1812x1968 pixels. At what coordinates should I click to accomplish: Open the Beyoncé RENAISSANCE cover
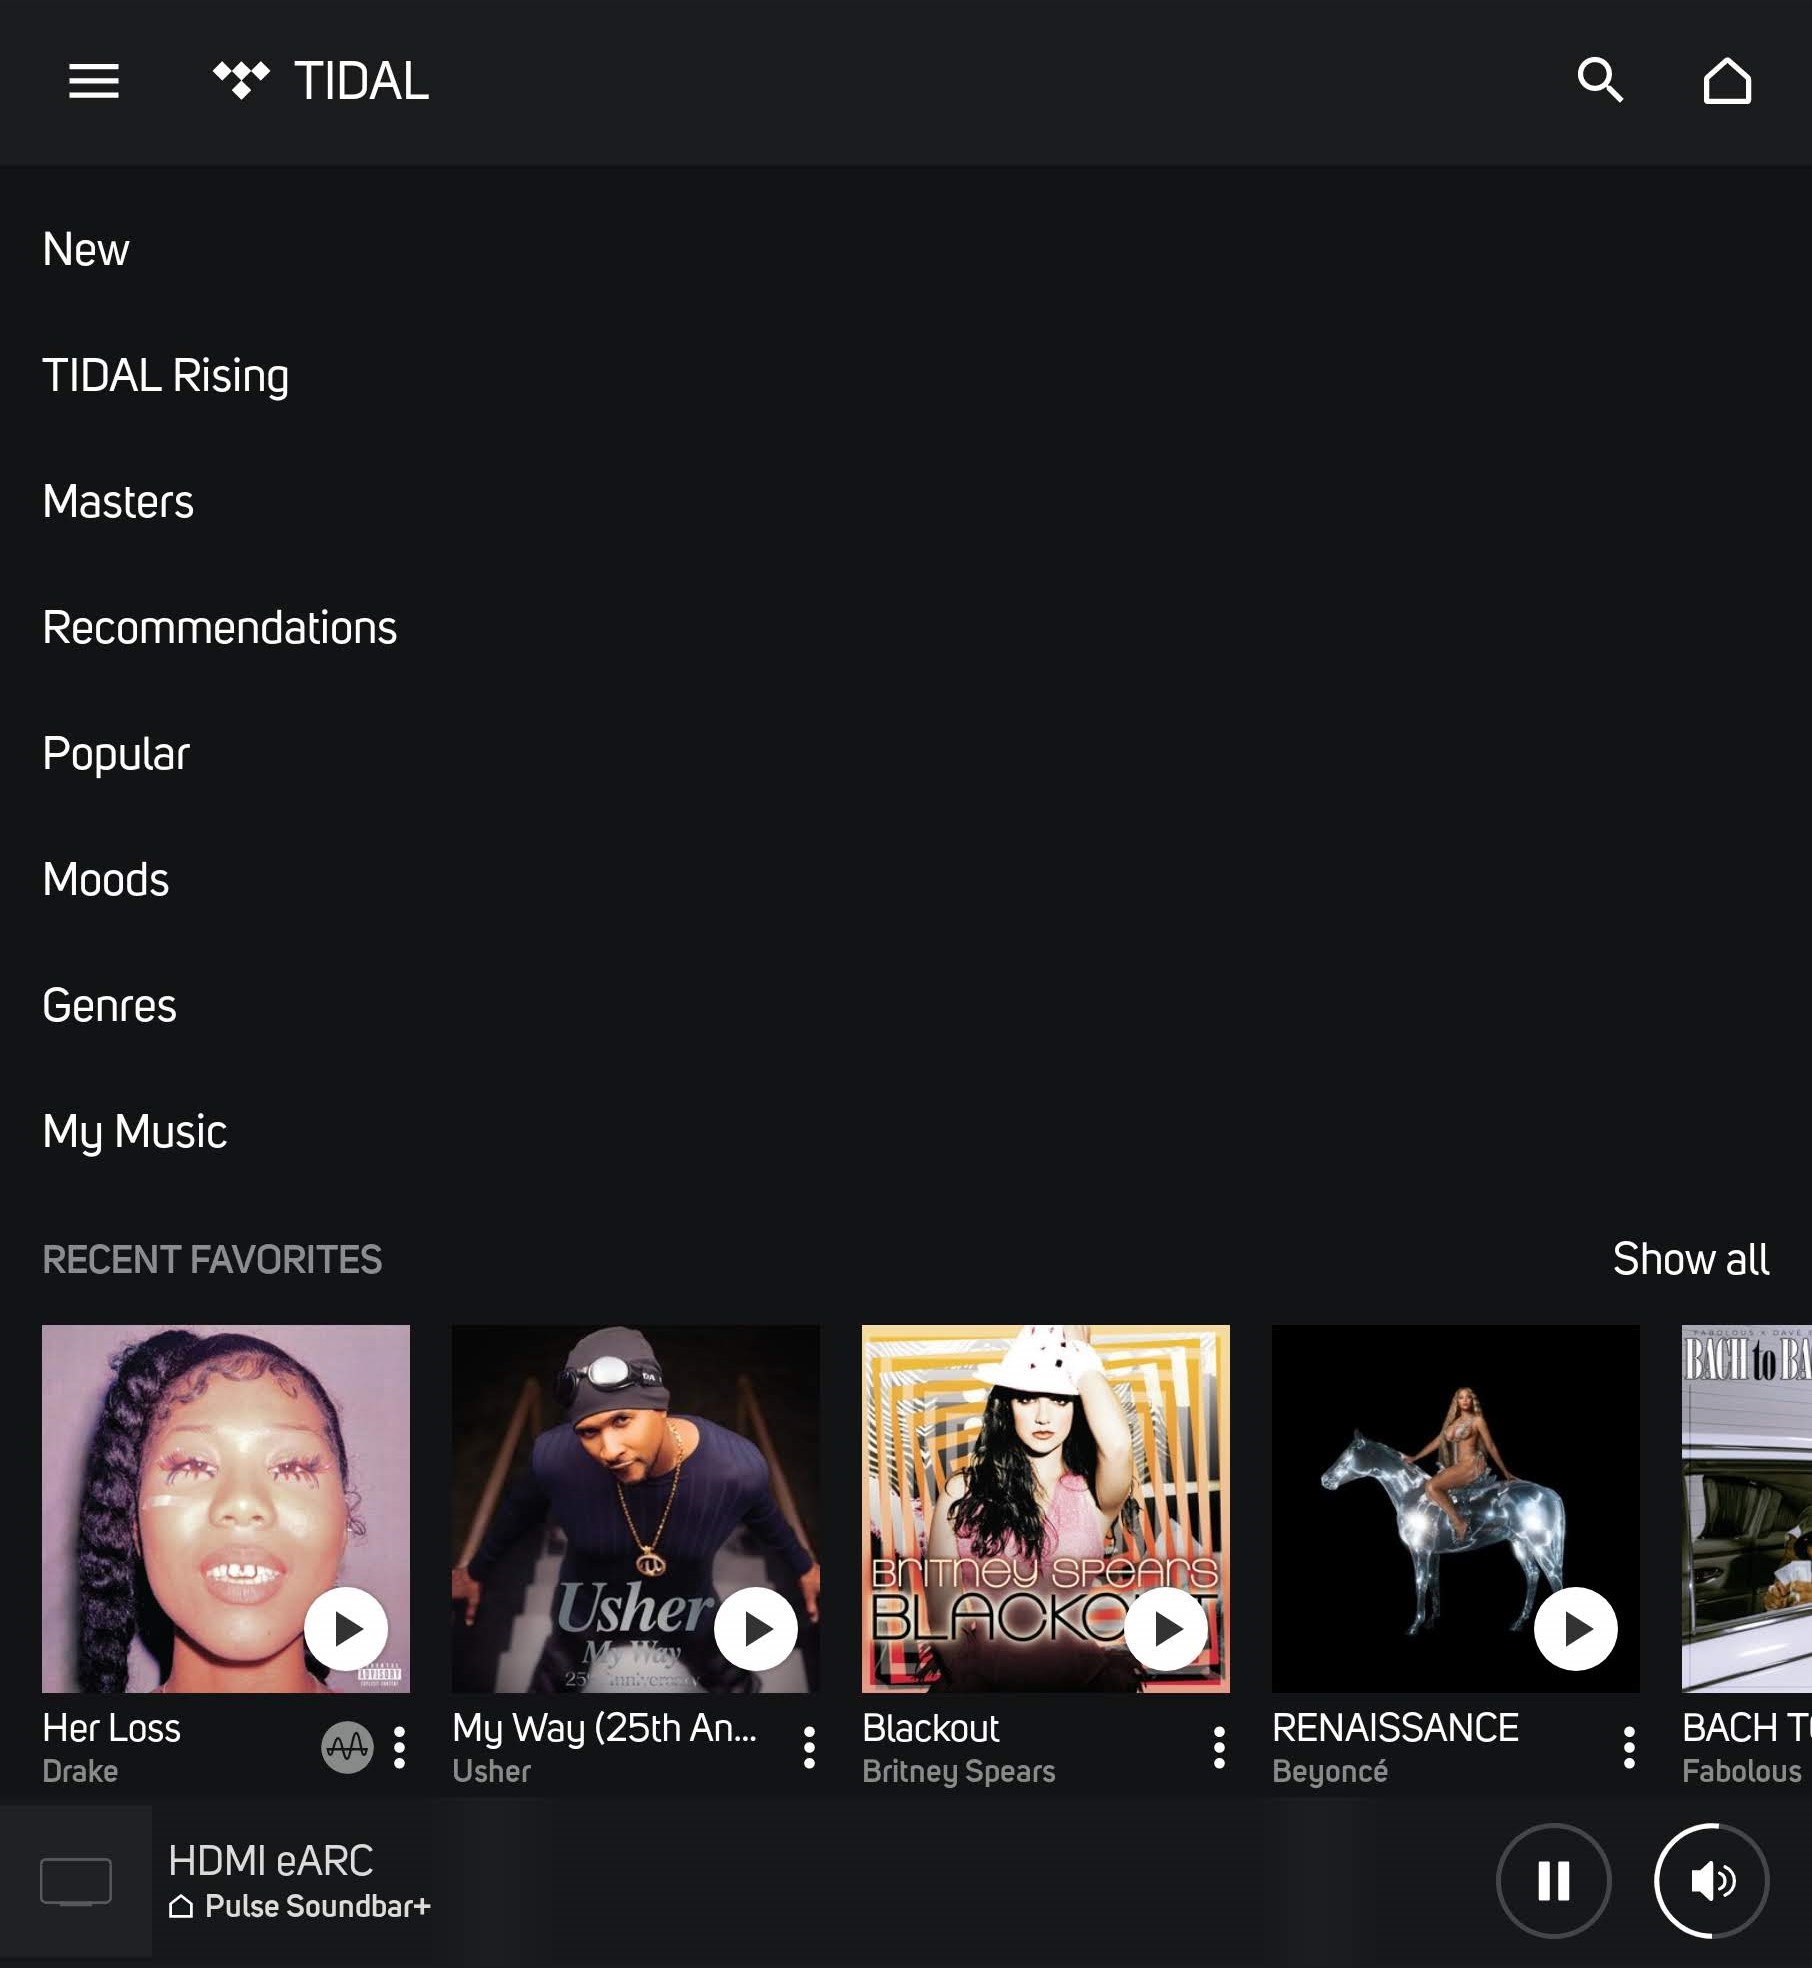(1456, 1509)
